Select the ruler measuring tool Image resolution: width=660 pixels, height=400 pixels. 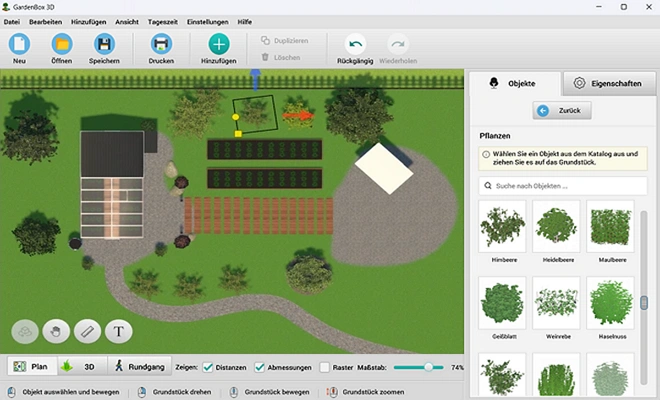[88, 331]
